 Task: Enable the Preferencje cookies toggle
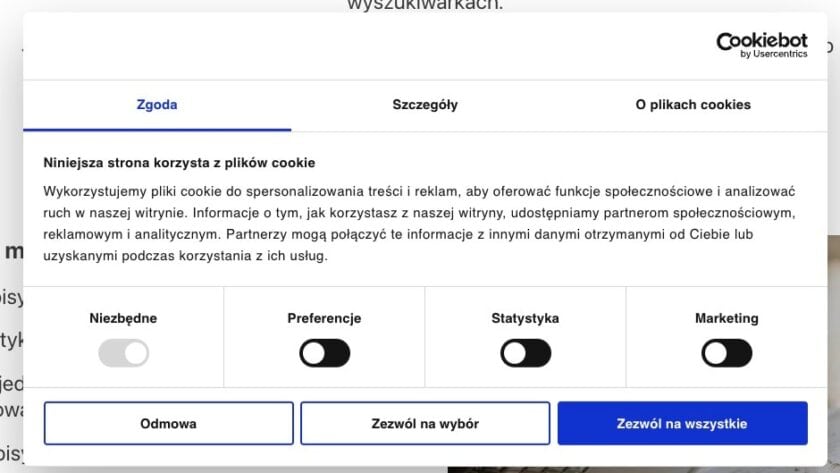pyautogui.click(x=325, y=353)
